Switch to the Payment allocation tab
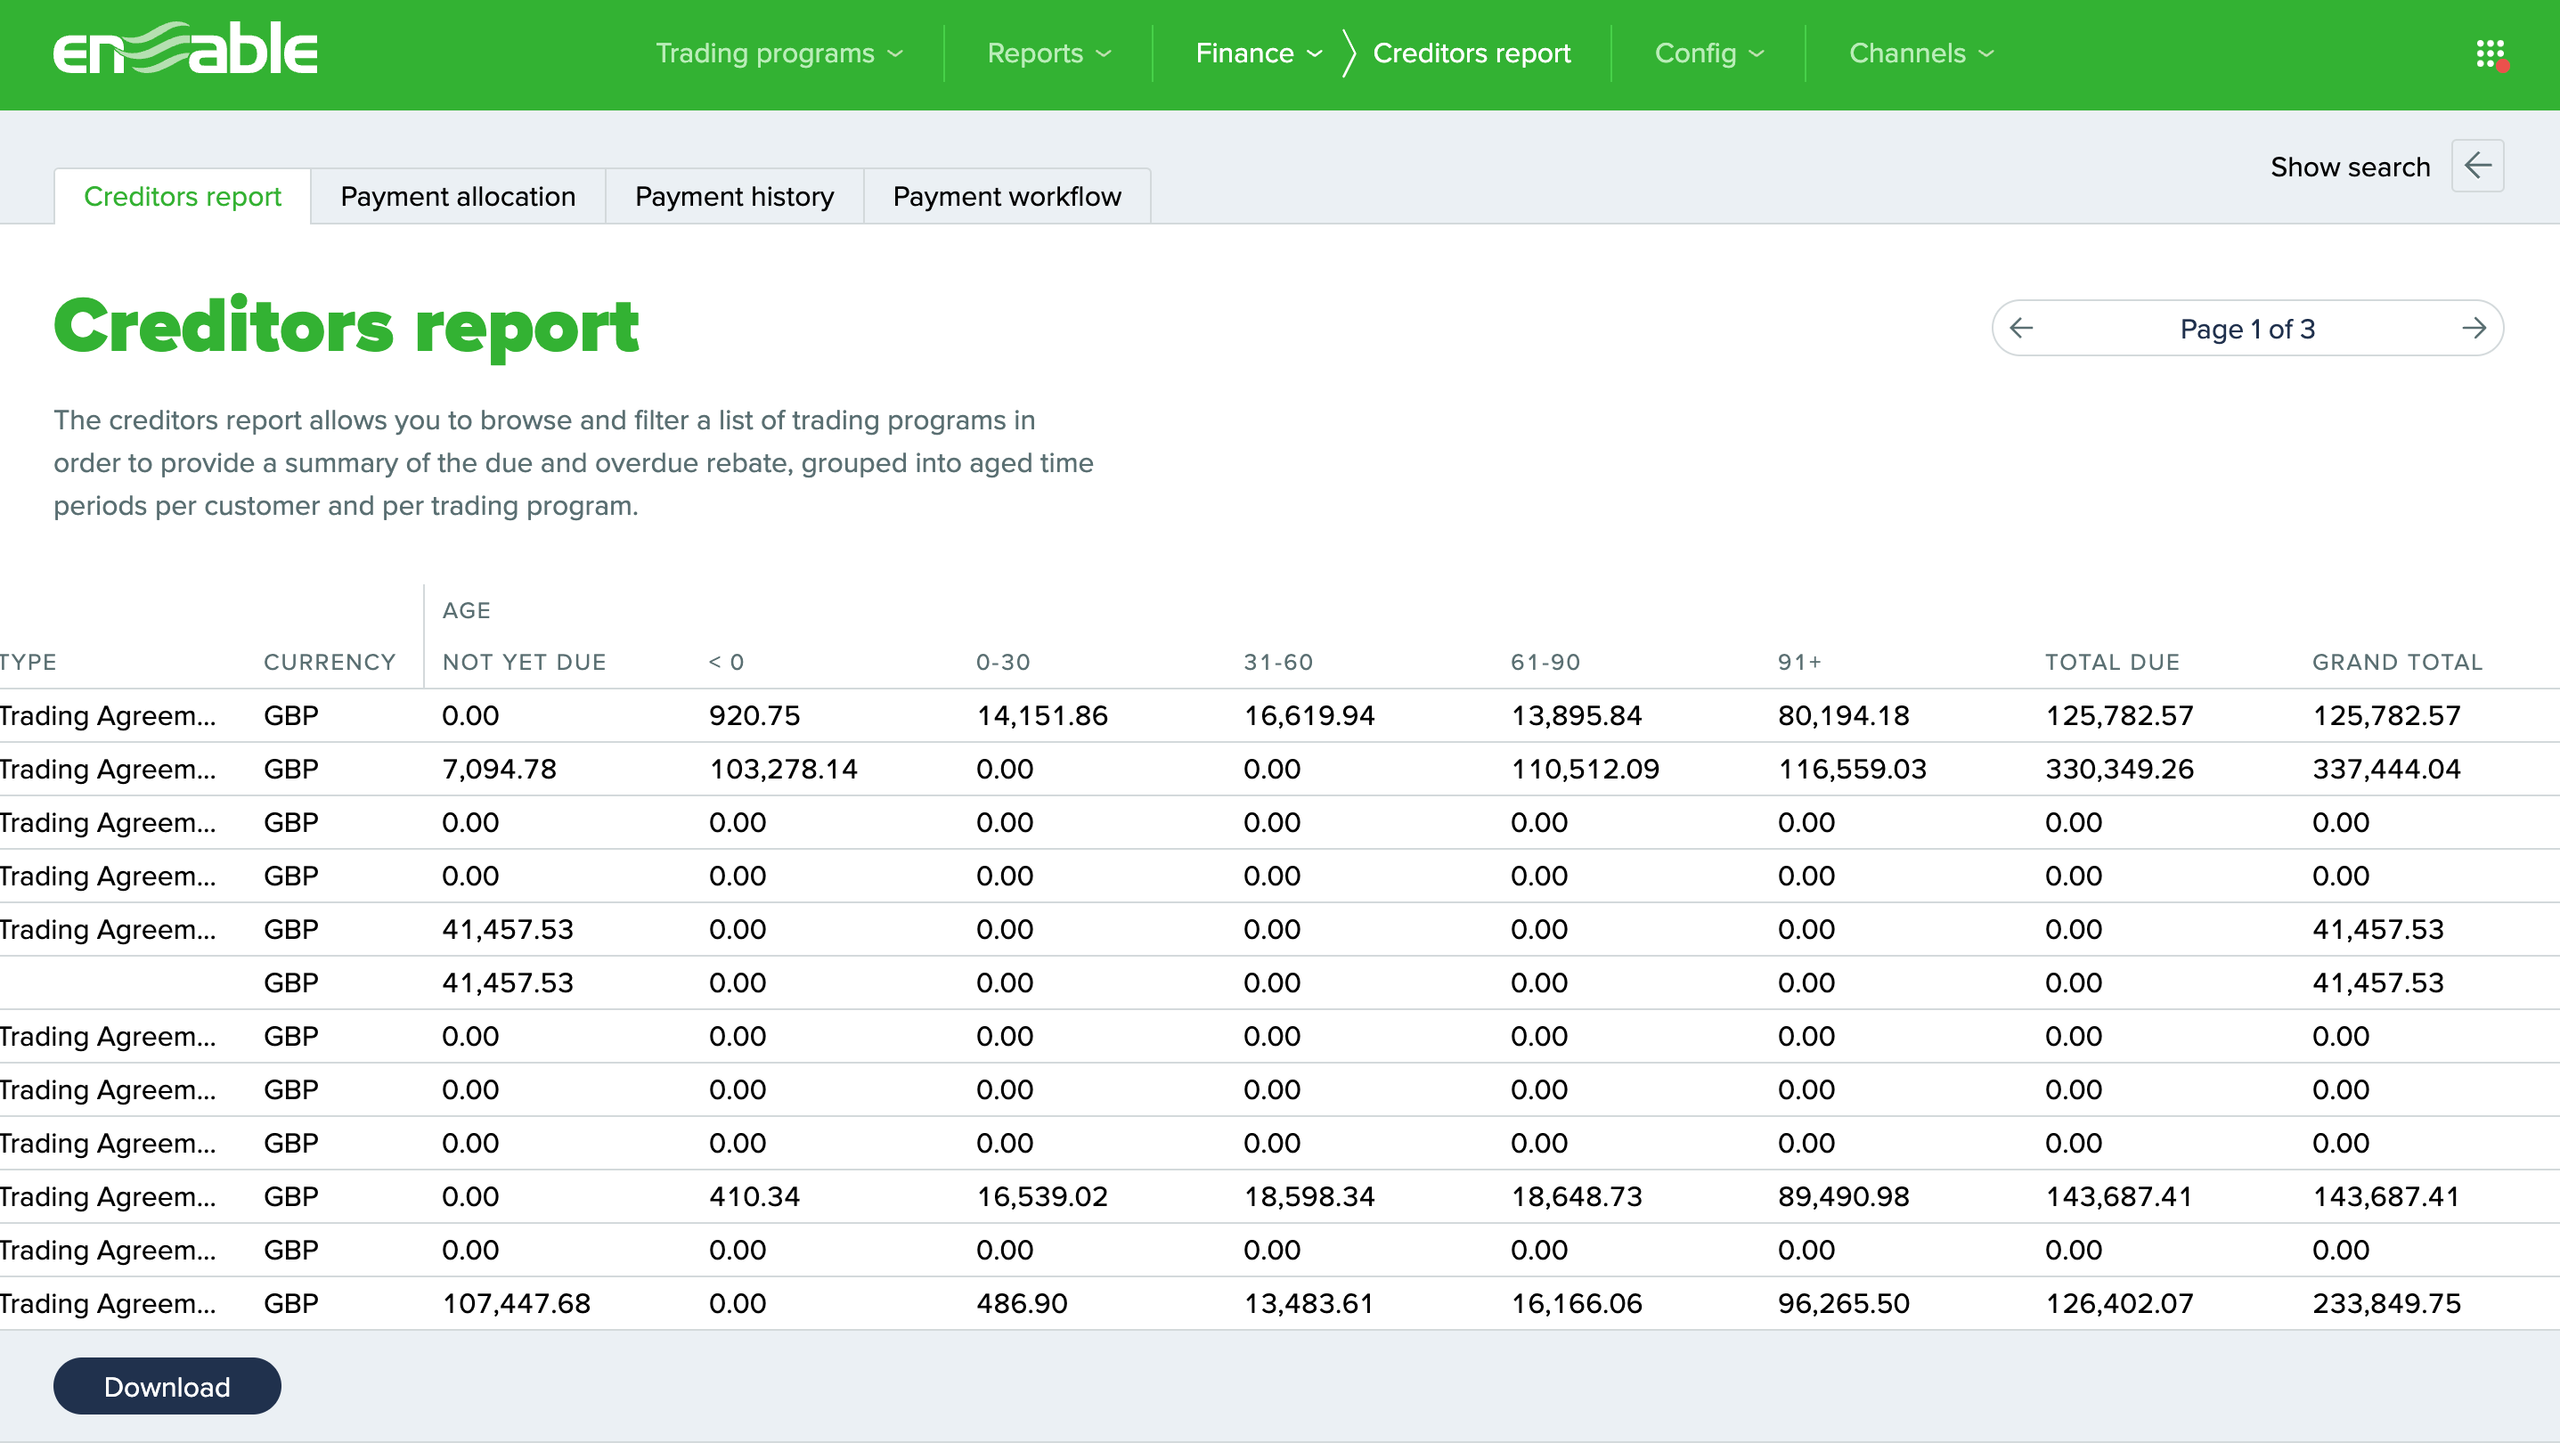Screen dimensions: 2560x1443 [x=458, y=196]
